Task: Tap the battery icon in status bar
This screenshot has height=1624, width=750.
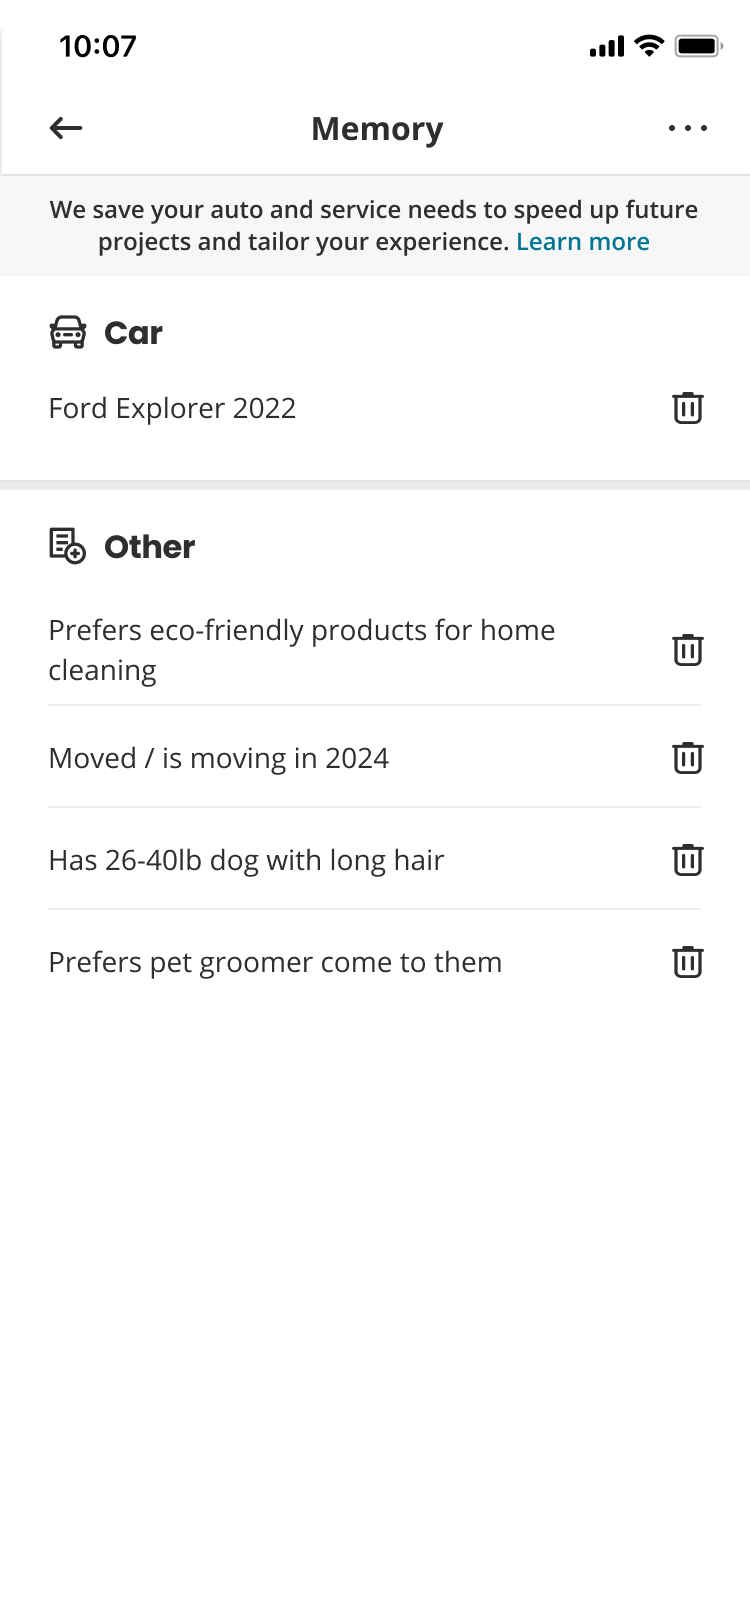Action: pyautogui.click(x=698, y=46)
